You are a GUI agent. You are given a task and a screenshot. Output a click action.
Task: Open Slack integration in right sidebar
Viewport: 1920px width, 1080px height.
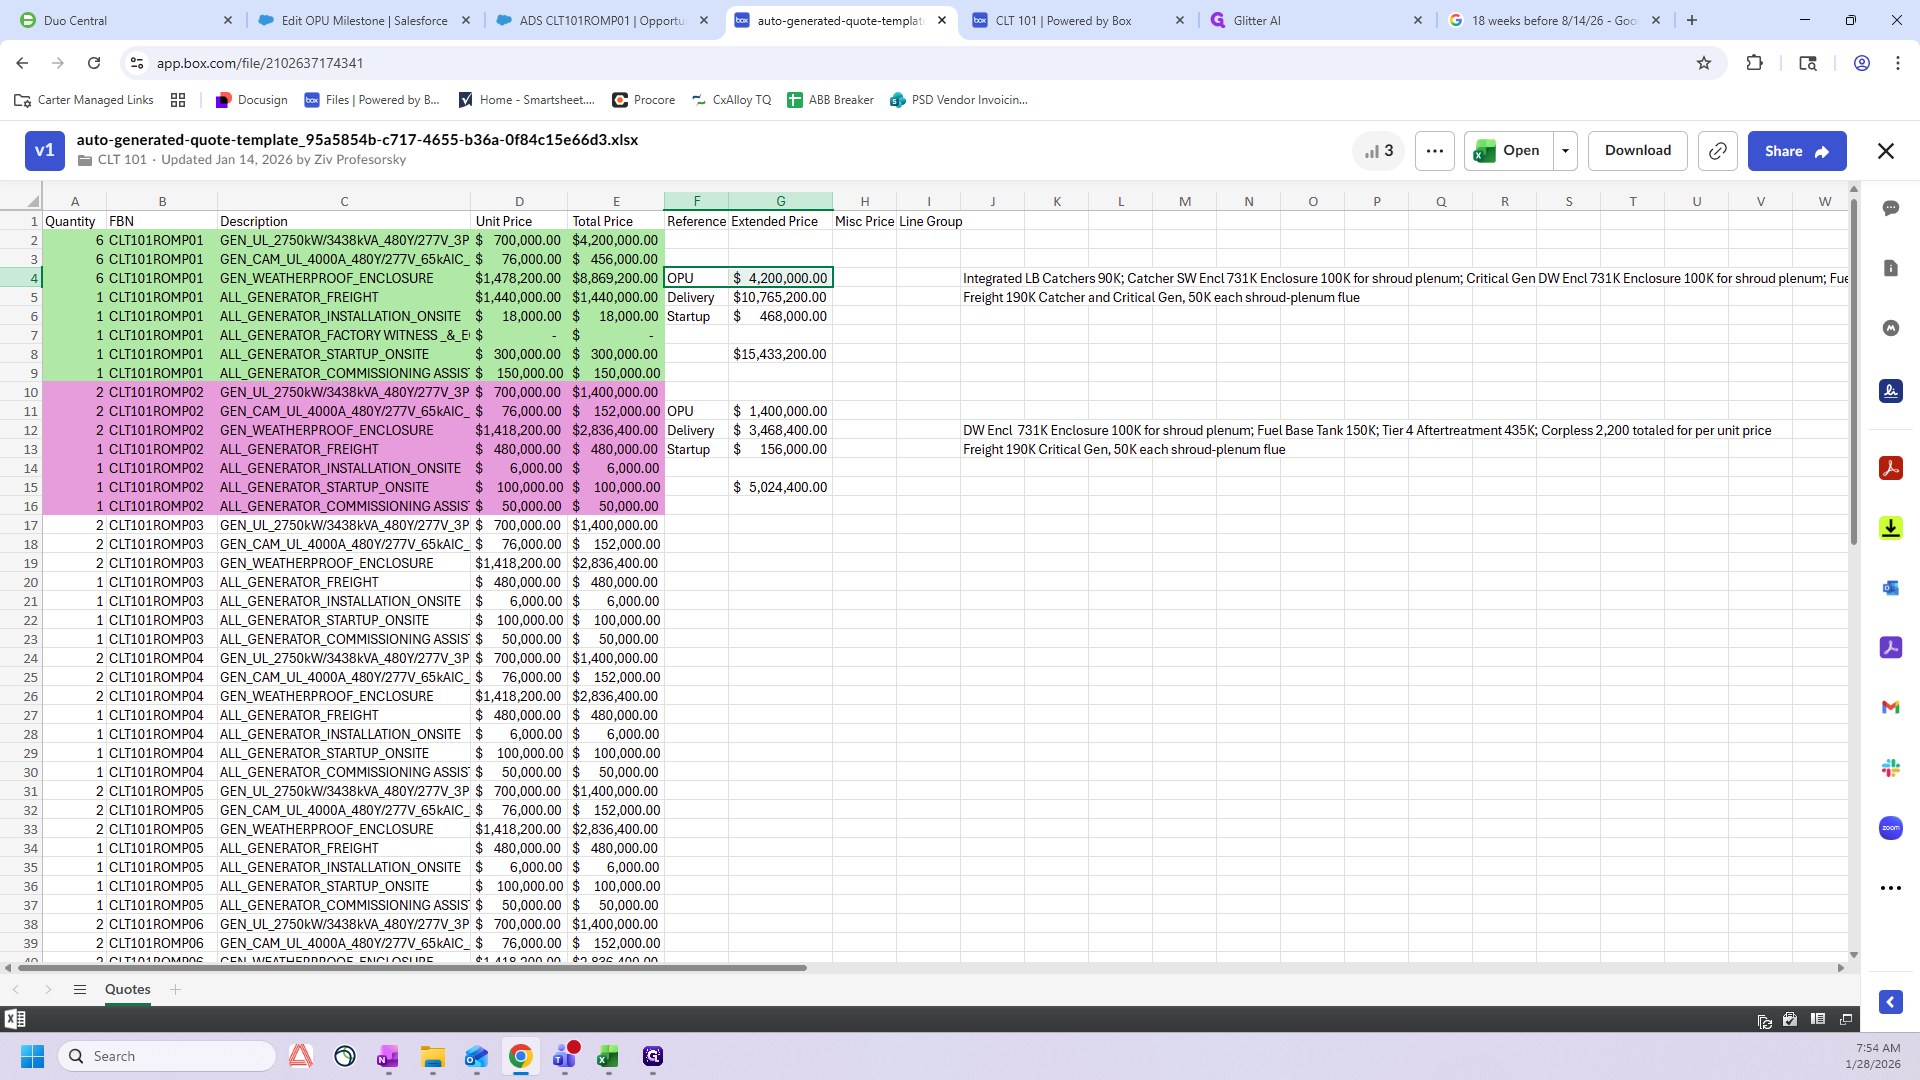(1890, 768)
